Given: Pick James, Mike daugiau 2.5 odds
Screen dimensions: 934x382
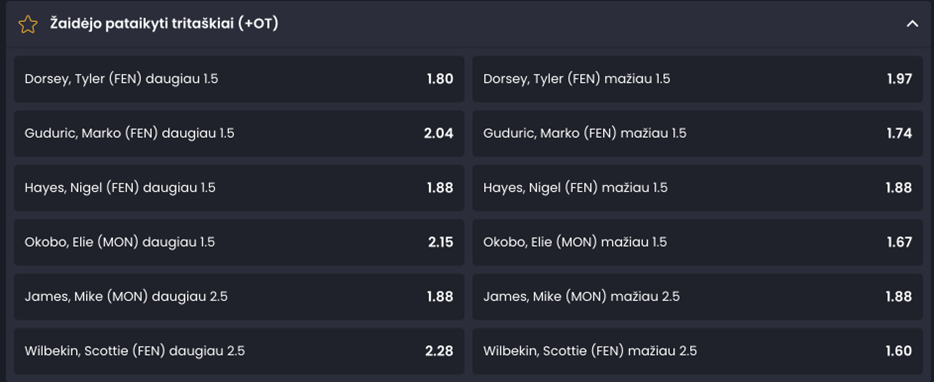Looking at the screenshot, I should [239, 297].
